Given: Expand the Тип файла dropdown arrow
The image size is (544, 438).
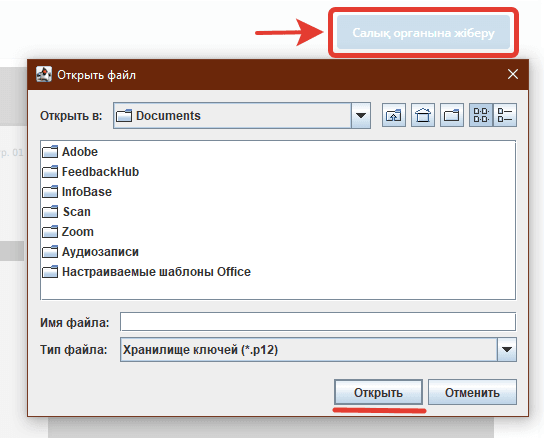Looking at the screenshot, I should [507, 349].
